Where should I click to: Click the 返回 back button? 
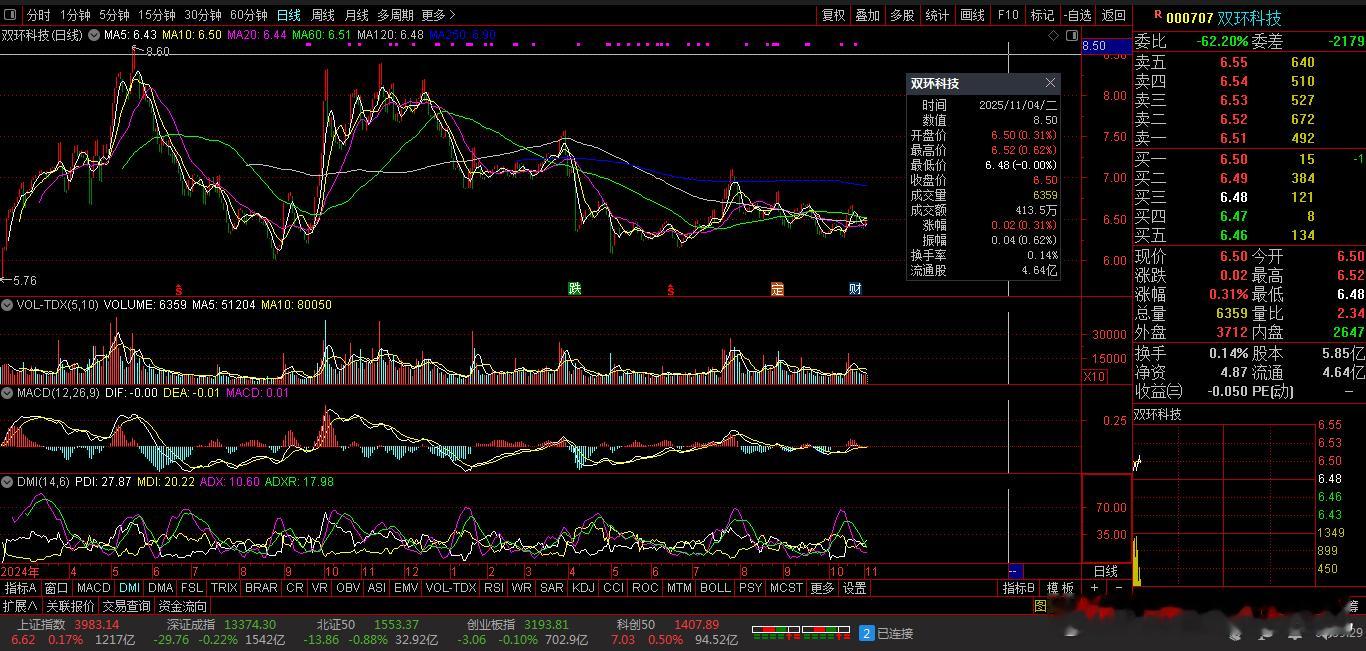point(1113,15)
